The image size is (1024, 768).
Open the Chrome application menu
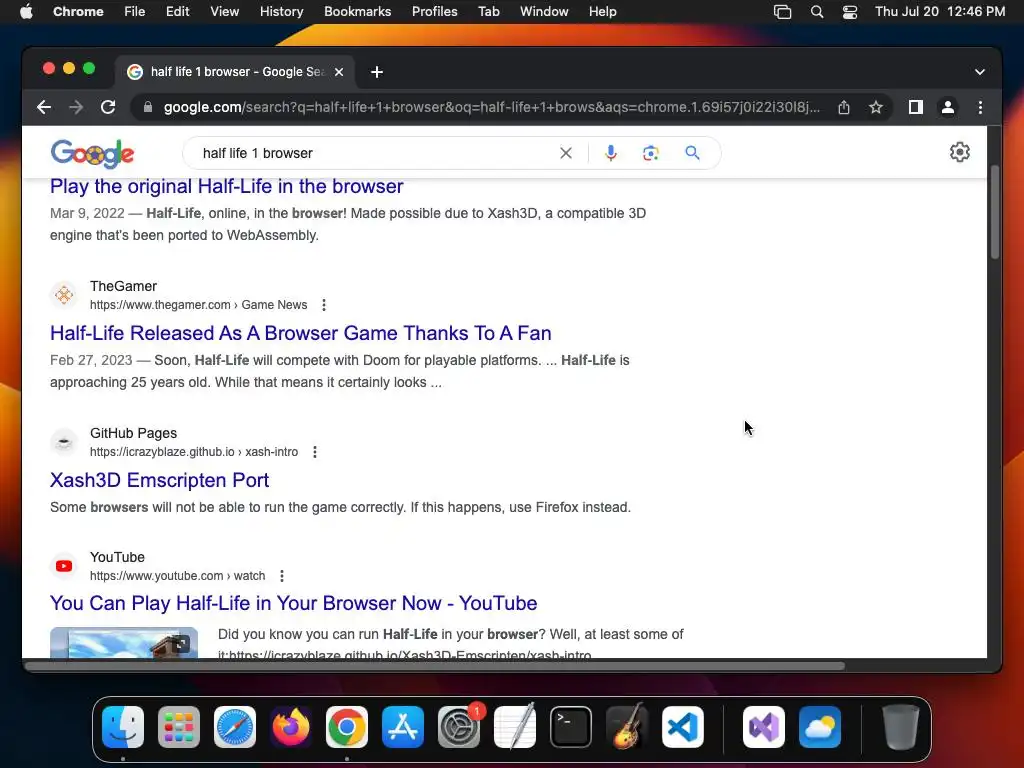pyautogui.click(x=78, y=12)
